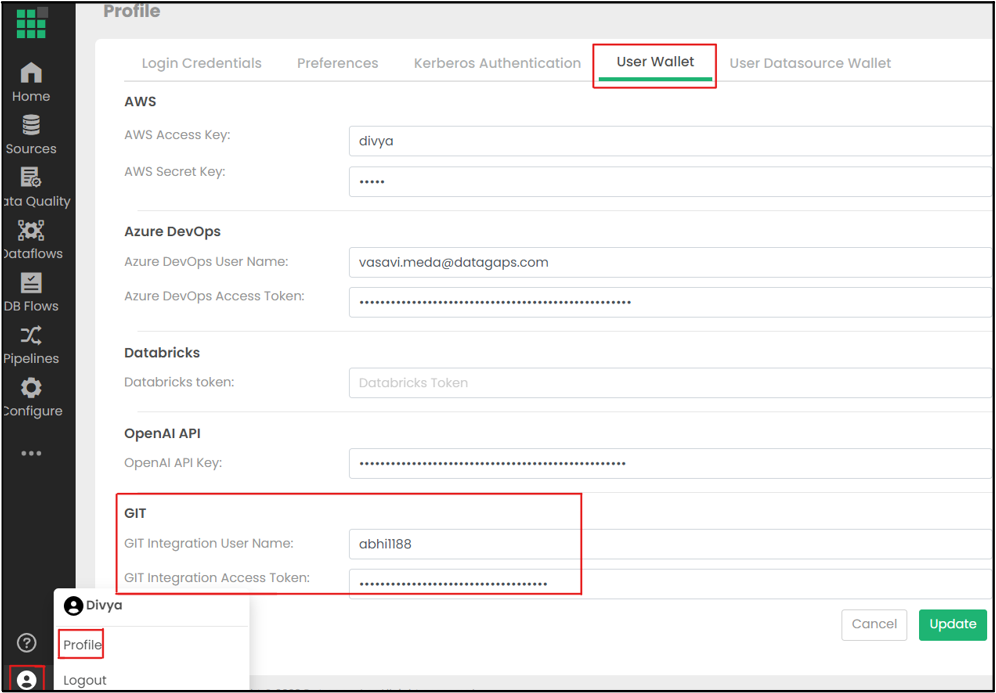This screenshot has width=996, height=693.
Task: Click the green grid app logo
Action: click(x=31, y=22)
